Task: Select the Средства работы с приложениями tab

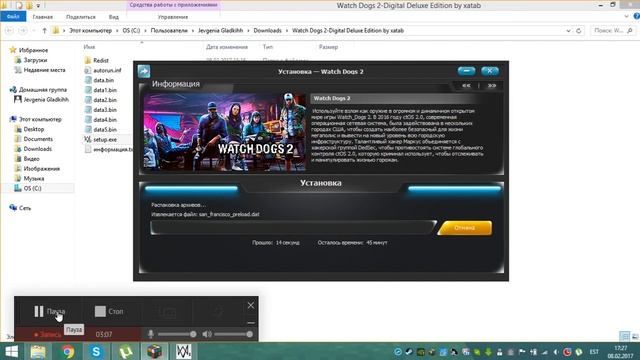Action: pos(173,5)
